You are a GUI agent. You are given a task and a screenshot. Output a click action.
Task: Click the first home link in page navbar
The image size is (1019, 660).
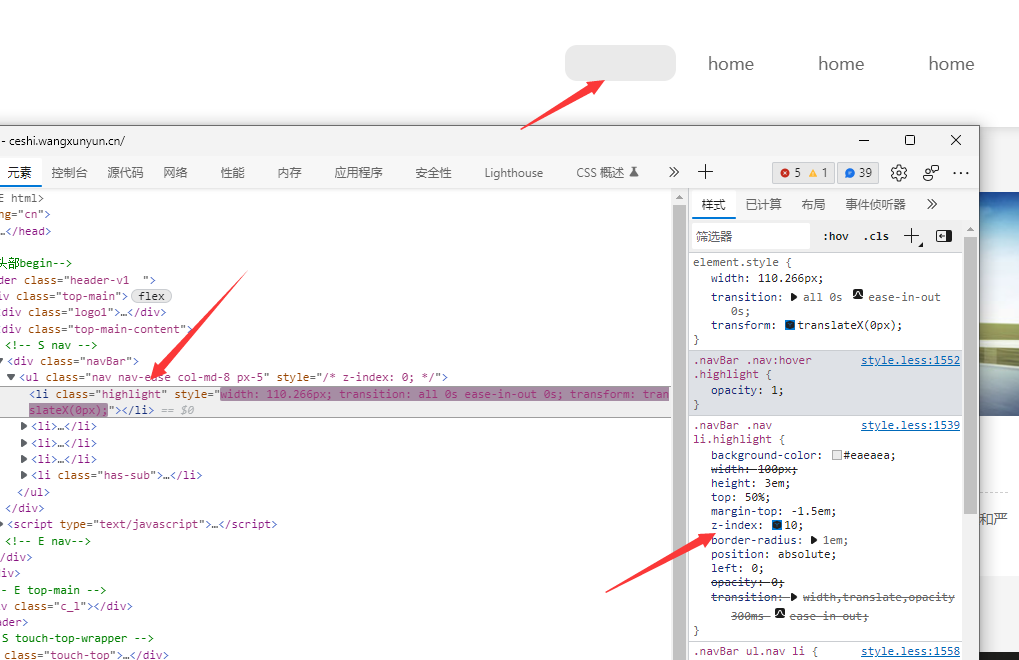(730, 64)
